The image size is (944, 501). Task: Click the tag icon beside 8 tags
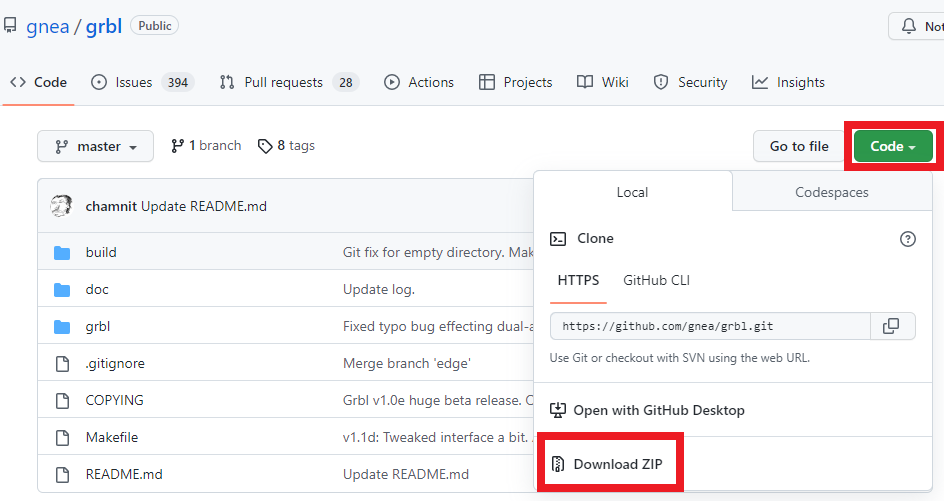coord(265,146)
